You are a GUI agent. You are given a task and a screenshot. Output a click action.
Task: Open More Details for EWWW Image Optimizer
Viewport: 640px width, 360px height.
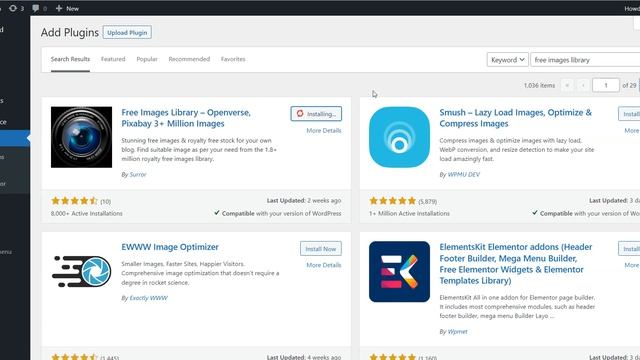324,265
